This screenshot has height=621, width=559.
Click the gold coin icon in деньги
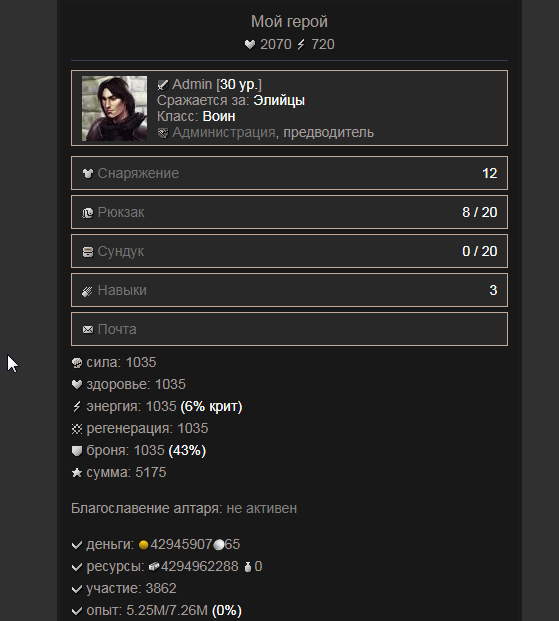143,545
